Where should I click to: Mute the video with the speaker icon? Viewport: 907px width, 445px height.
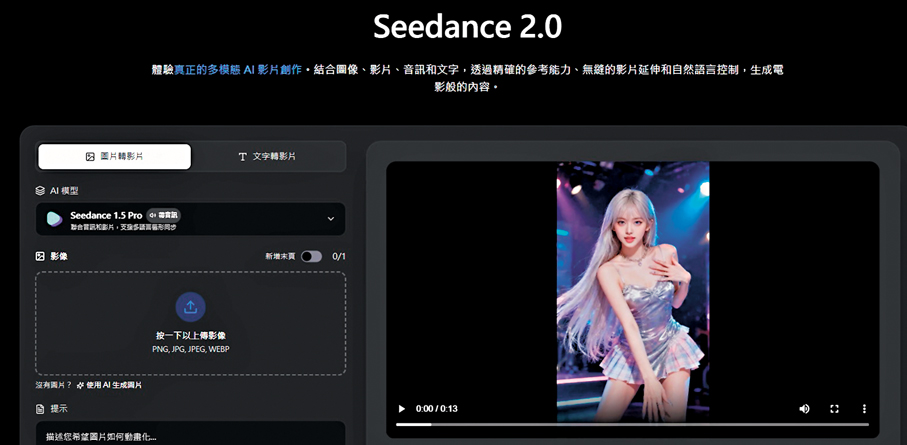pyautogui.click(x=804, y=409)
